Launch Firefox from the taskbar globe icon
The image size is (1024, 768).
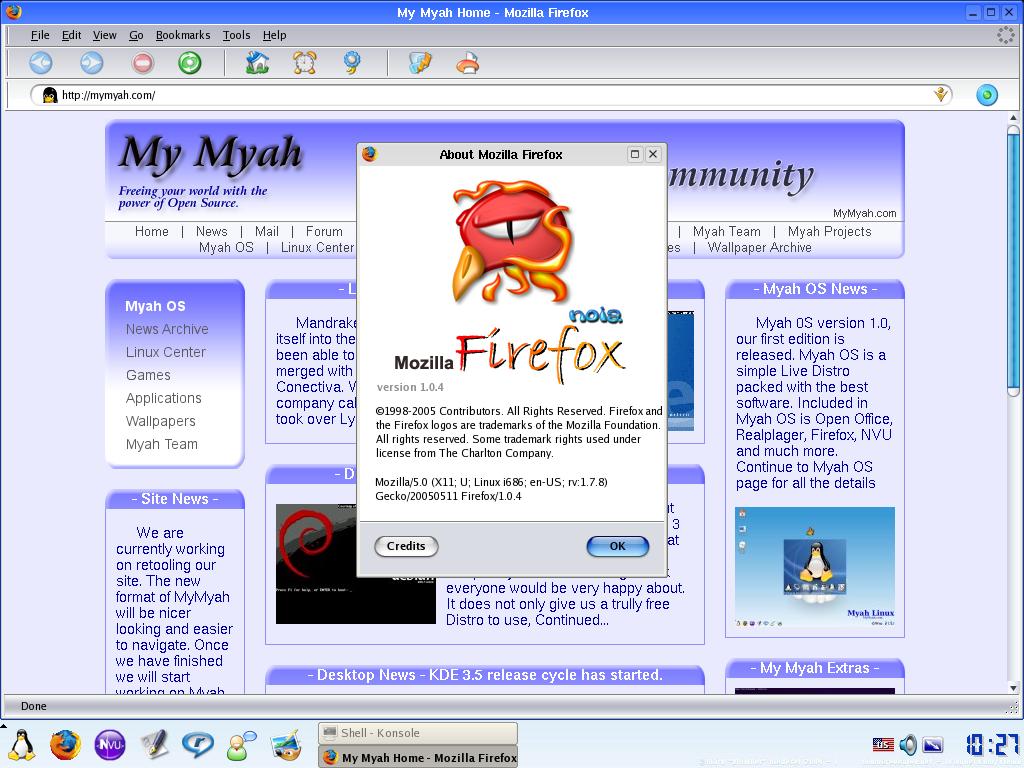click(65, 745)
